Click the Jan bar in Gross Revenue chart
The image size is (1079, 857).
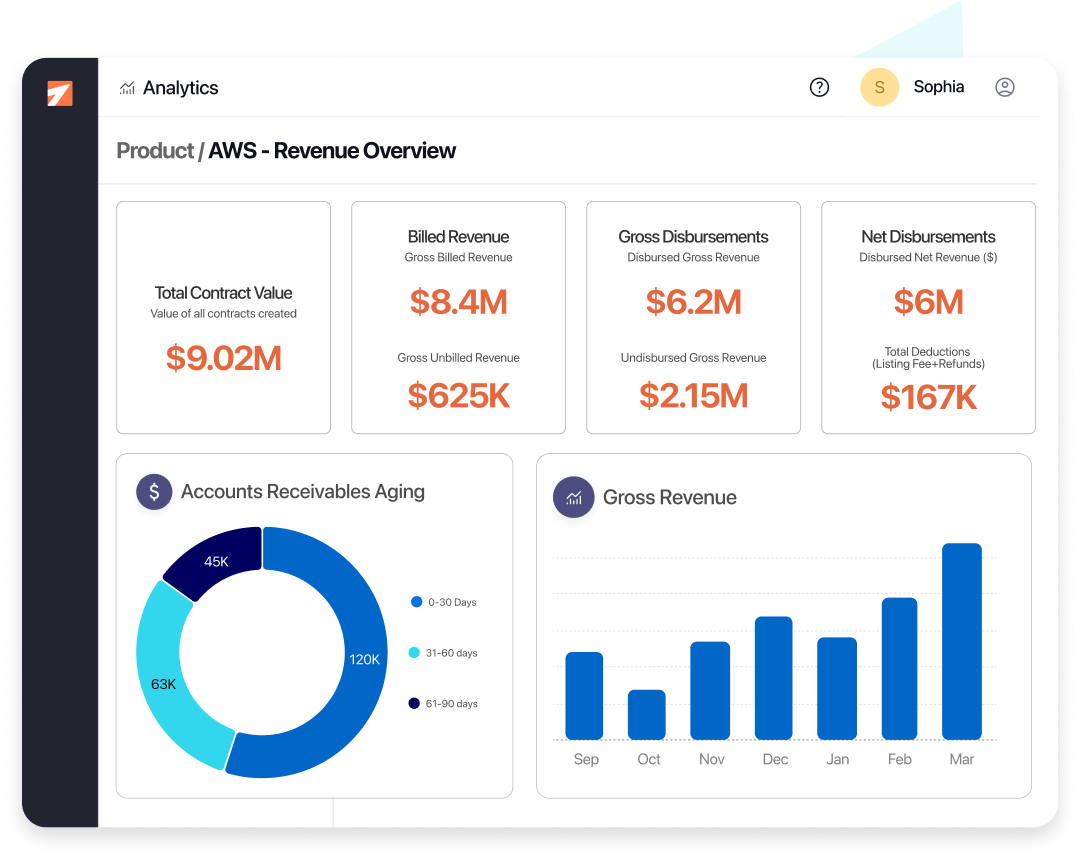pyautogui.click(x=837, y=688)
